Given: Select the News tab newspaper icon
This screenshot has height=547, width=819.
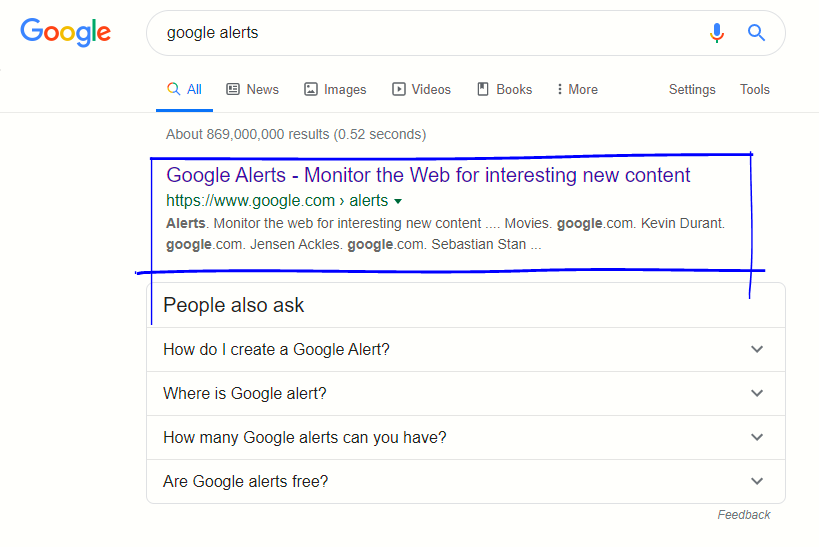Looking at the screenshot, I should coord(233,89).
